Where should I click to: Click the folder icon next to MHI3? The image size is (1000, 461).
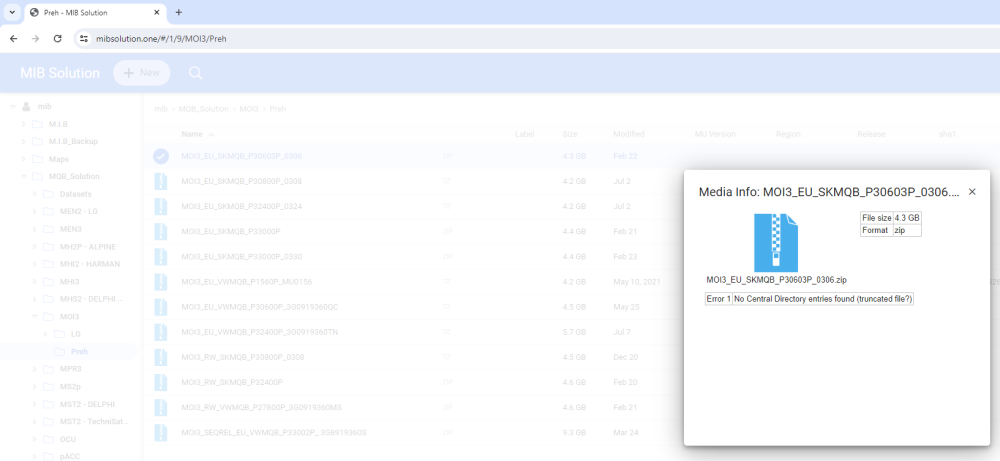(x=48, y=282)
